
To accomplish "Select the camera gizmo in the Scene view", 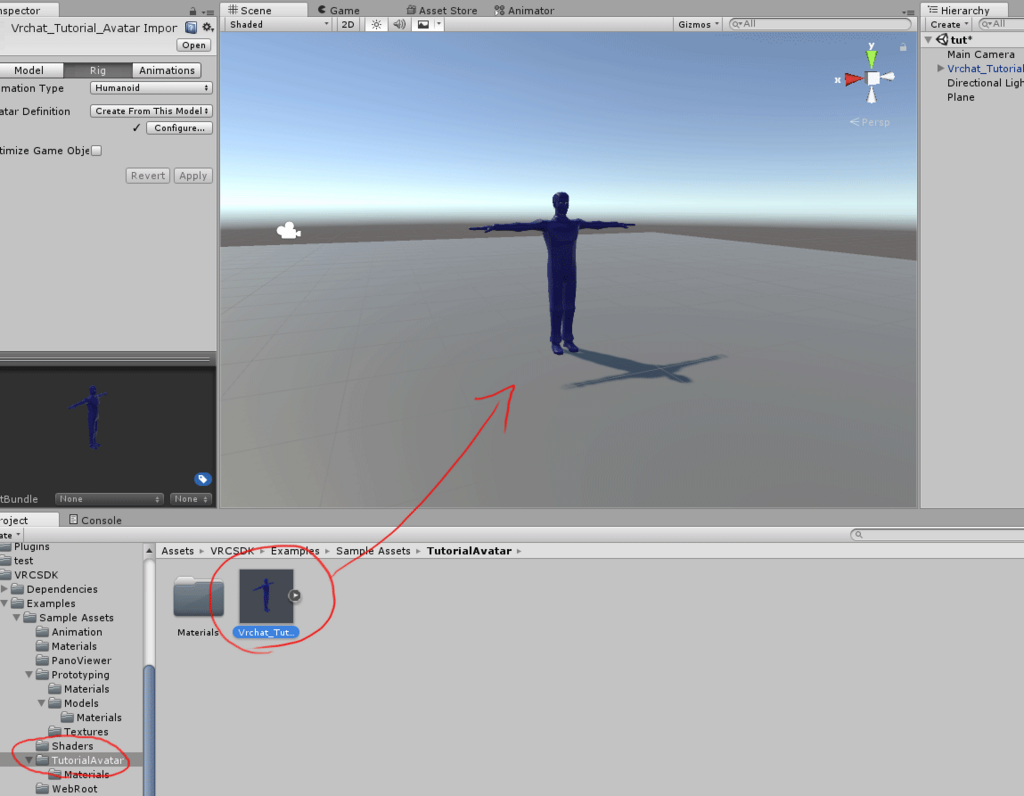I will pos(289,231).
